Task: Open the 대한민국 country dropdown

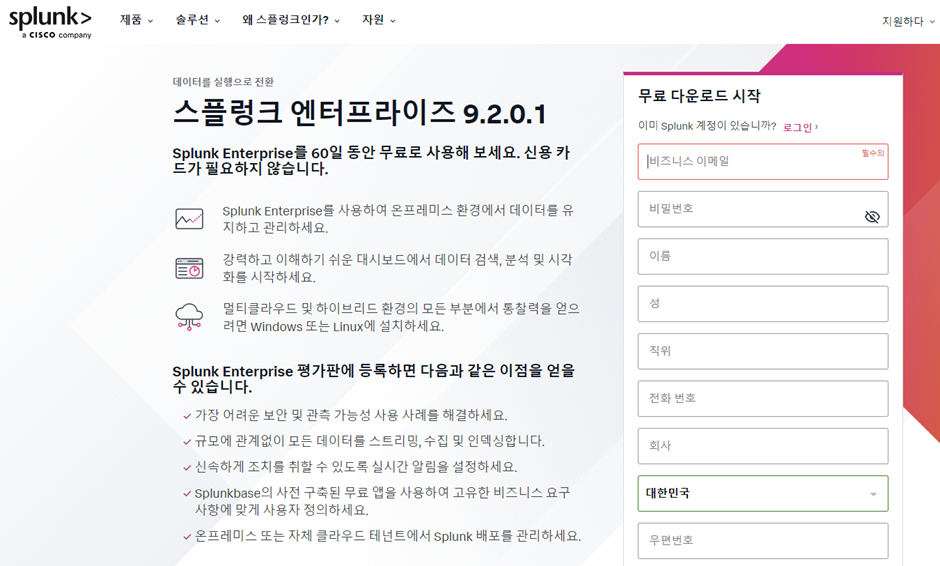Action: click(x=763, y=493)
